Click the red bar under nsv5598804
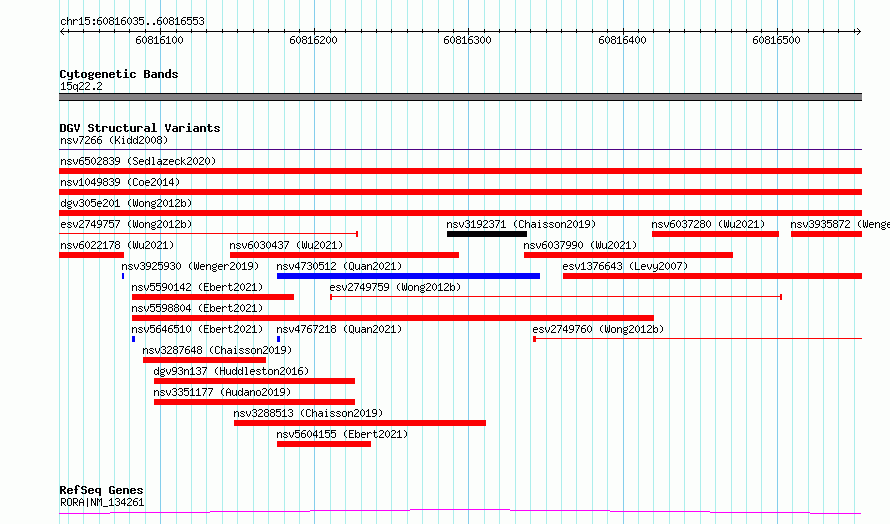Viewport: 890px width, 524px height. click(x=393, y=318)
